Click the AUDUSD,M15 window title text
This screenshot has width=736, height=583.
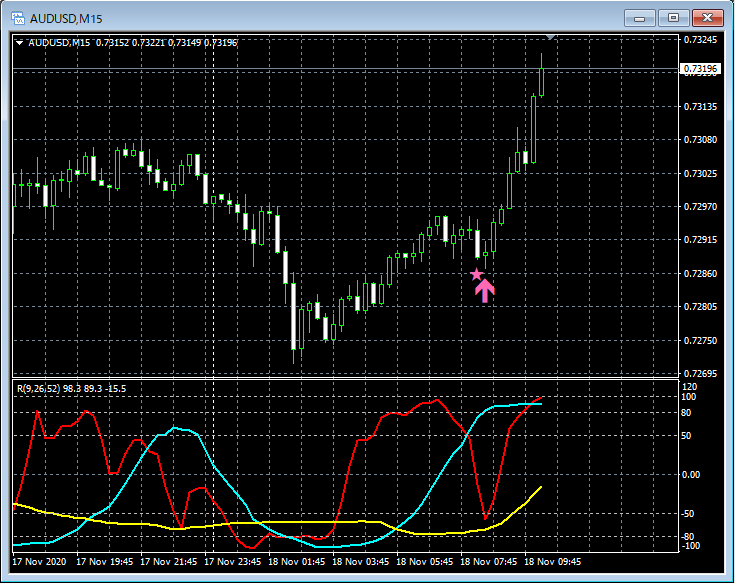pyautogui.click(x=65, y=18)
